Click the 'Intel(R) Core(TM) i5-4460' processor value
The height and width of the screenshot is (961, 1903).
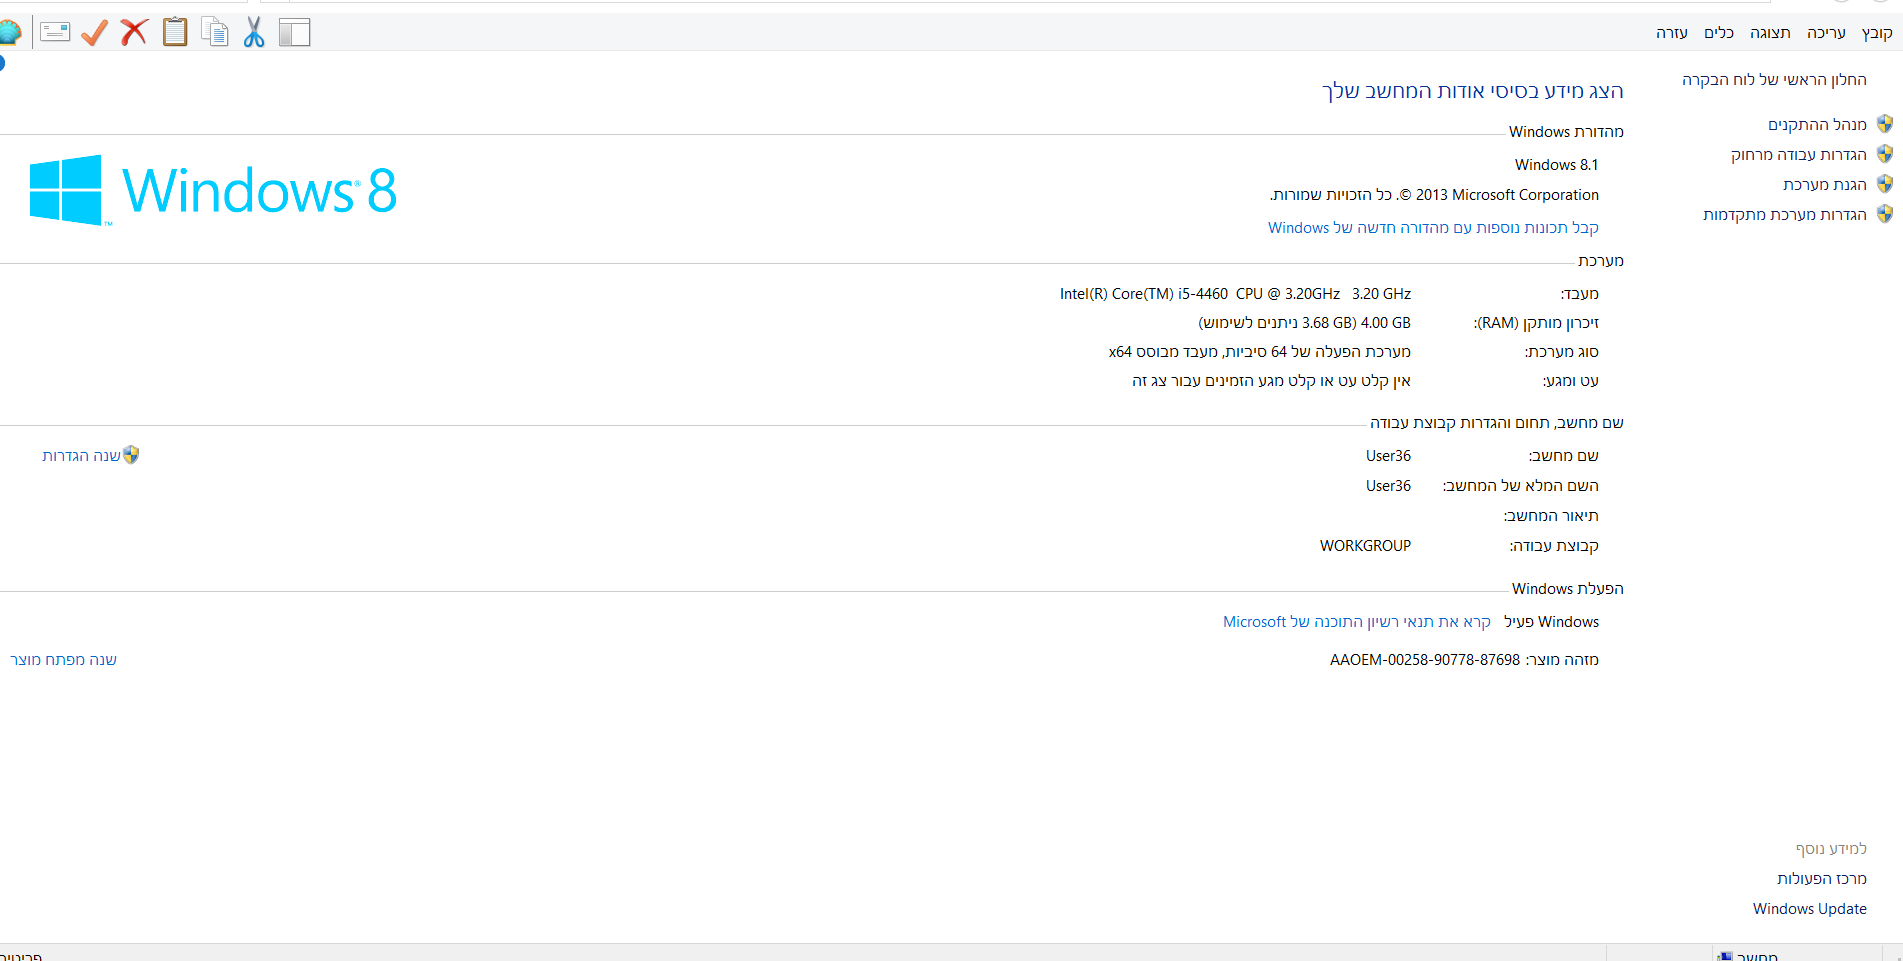click(x=1235, y=294)
